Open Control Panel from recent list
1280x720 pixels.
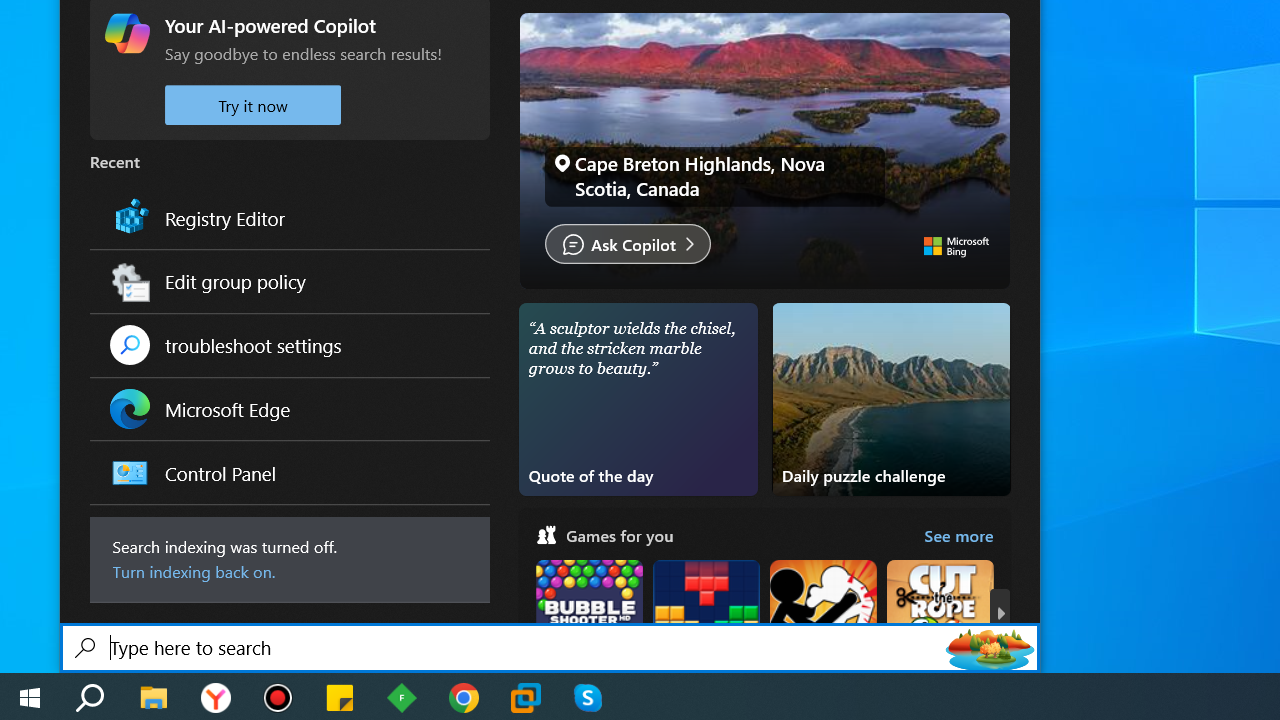pos(289,473)
